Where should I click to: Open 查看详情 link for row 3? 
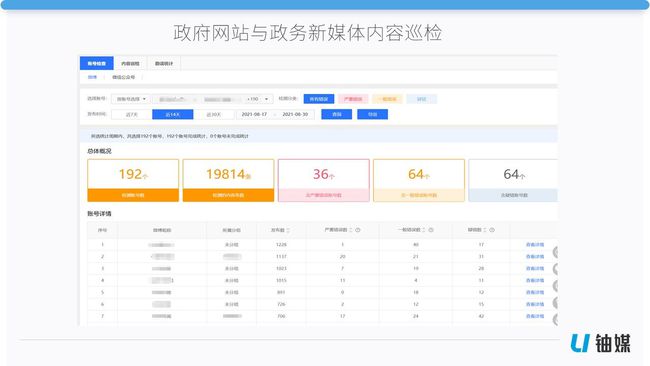tap(535, 269)
